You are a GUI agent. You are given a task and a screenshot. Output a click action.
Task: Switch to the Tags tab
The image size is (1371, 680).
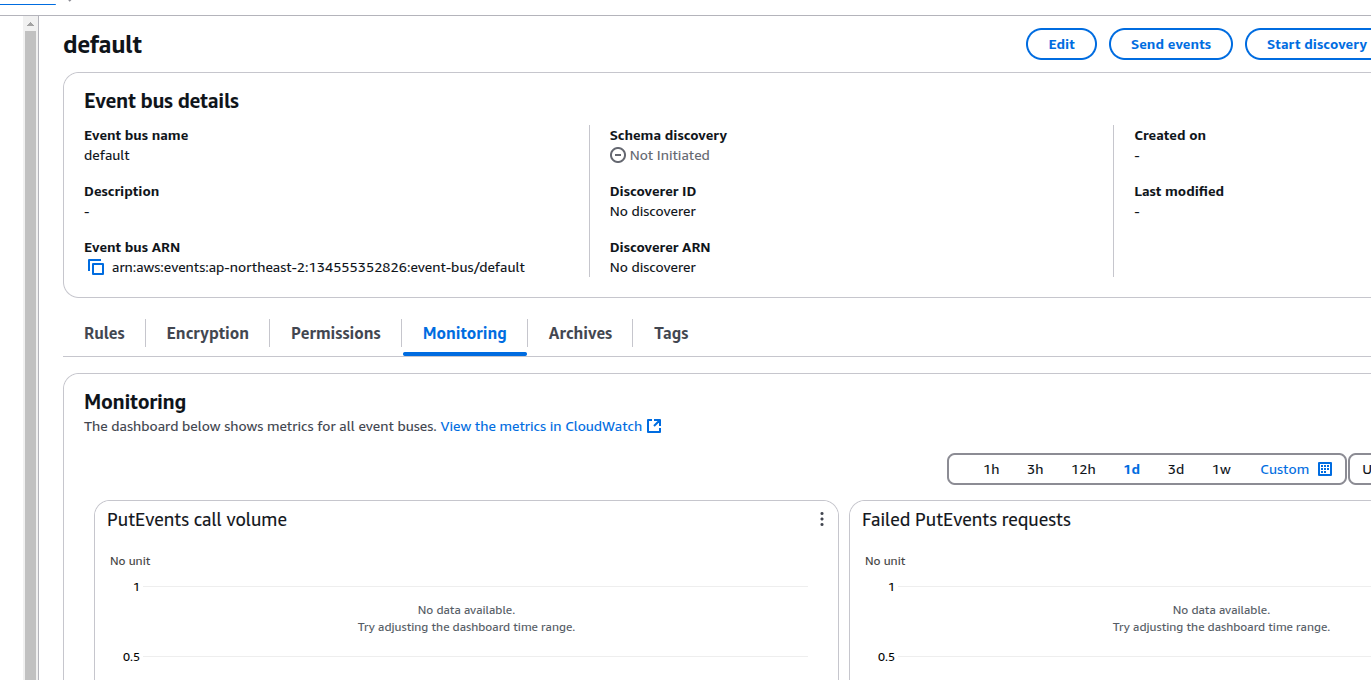tap(671, 333)
